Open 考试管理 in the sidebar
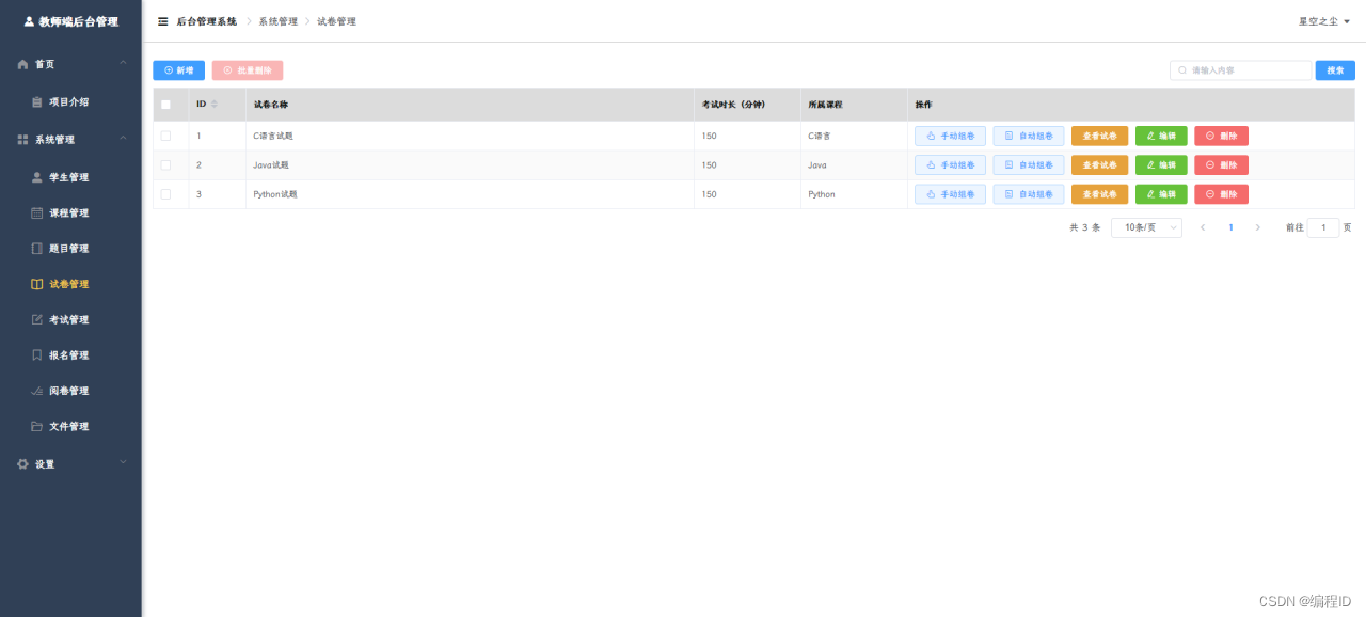1366x617 pixels. (x=71, y=320)
